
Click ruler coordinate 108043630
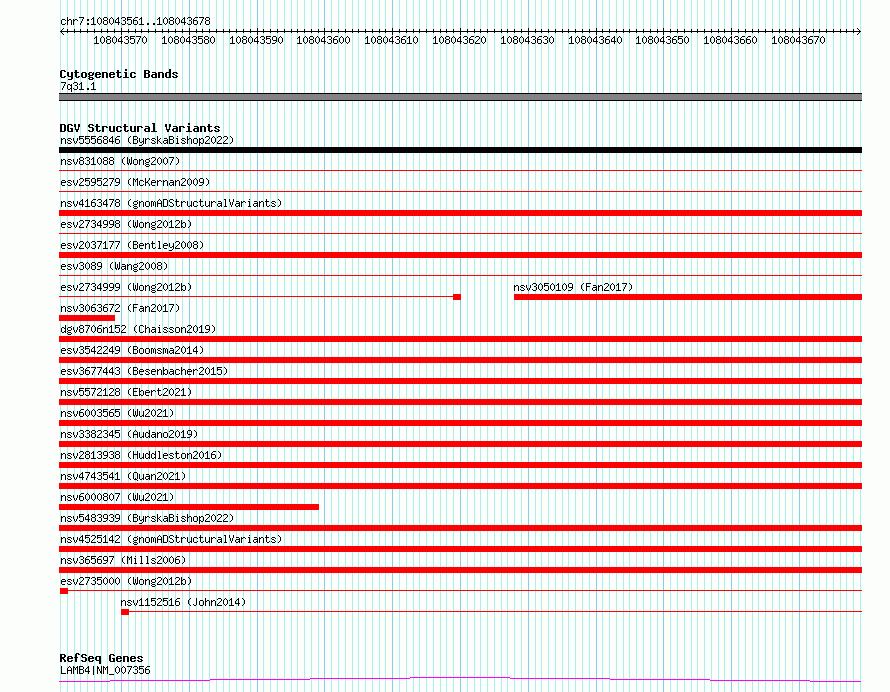527,40
